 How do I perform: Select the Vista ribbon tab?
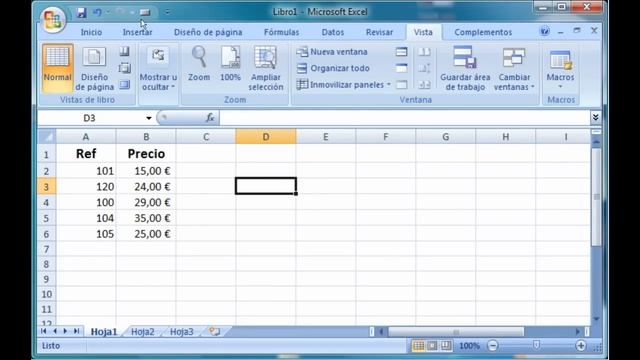point(423,32)
